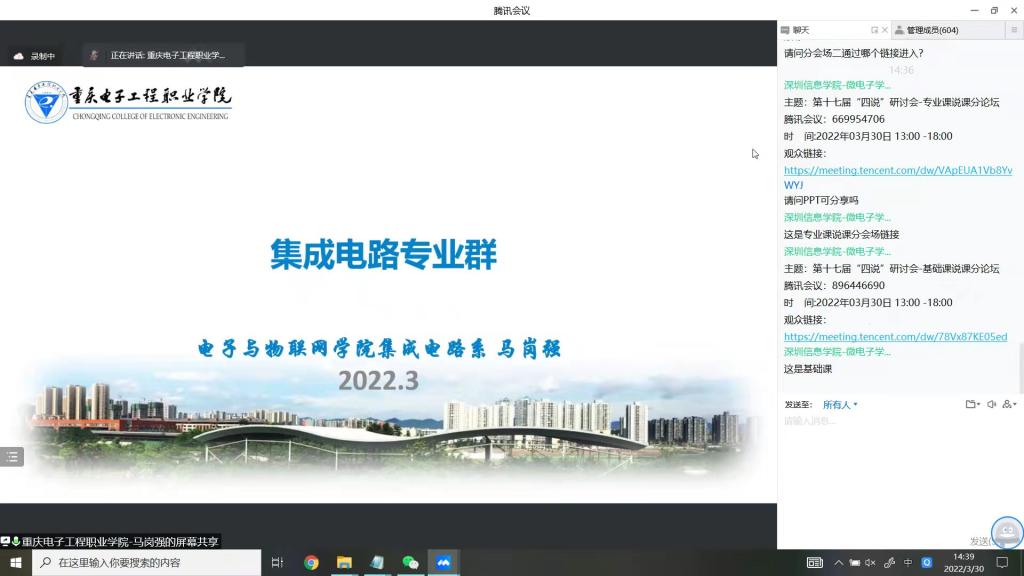Image resolution: width=1024 pixels, height=576 pixels.
Task: Pop out the chat panel window
Action: (874, 30)
